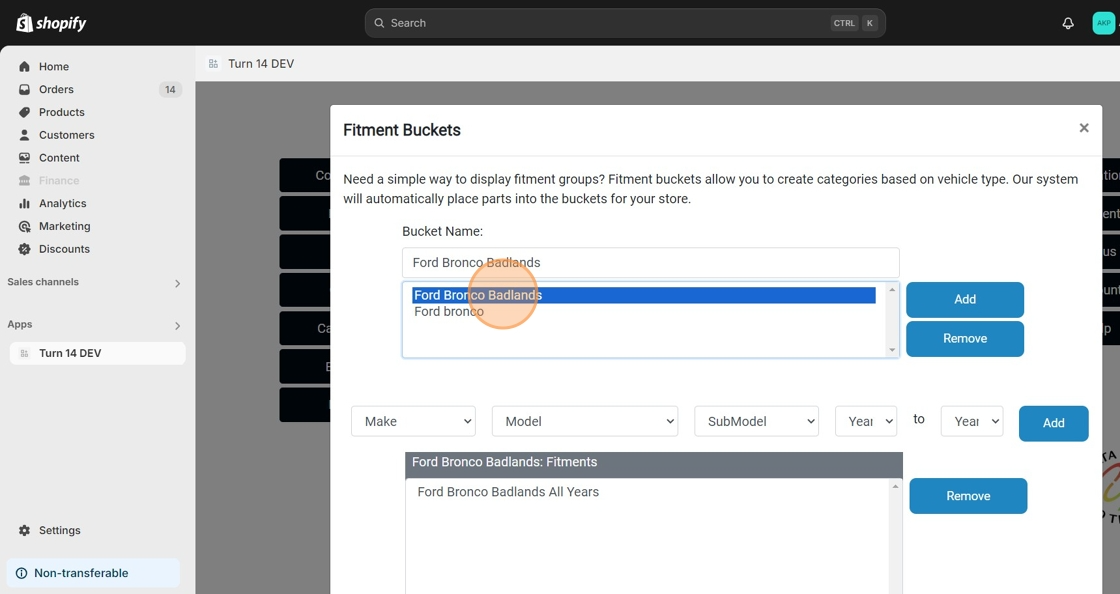Click bucket list scrollbar down arrow
The width and height of the screenshot is (1120, 594).
point(891,350)
